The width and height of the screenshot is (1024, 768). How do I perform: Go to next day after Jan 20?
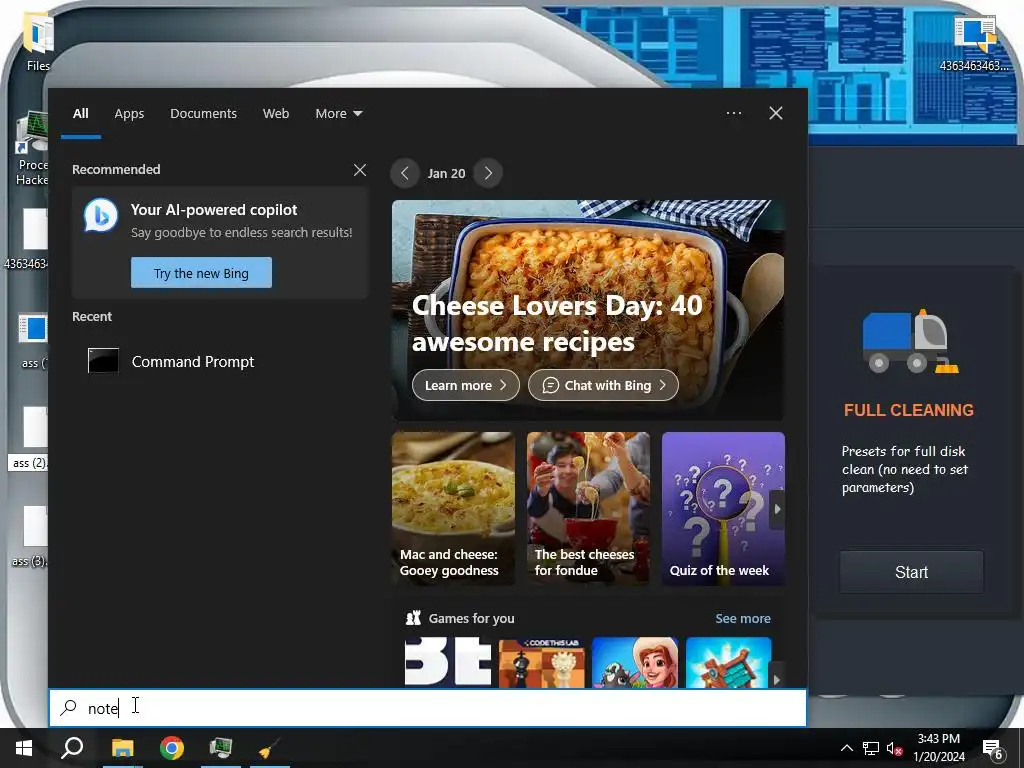pos(488,173)
